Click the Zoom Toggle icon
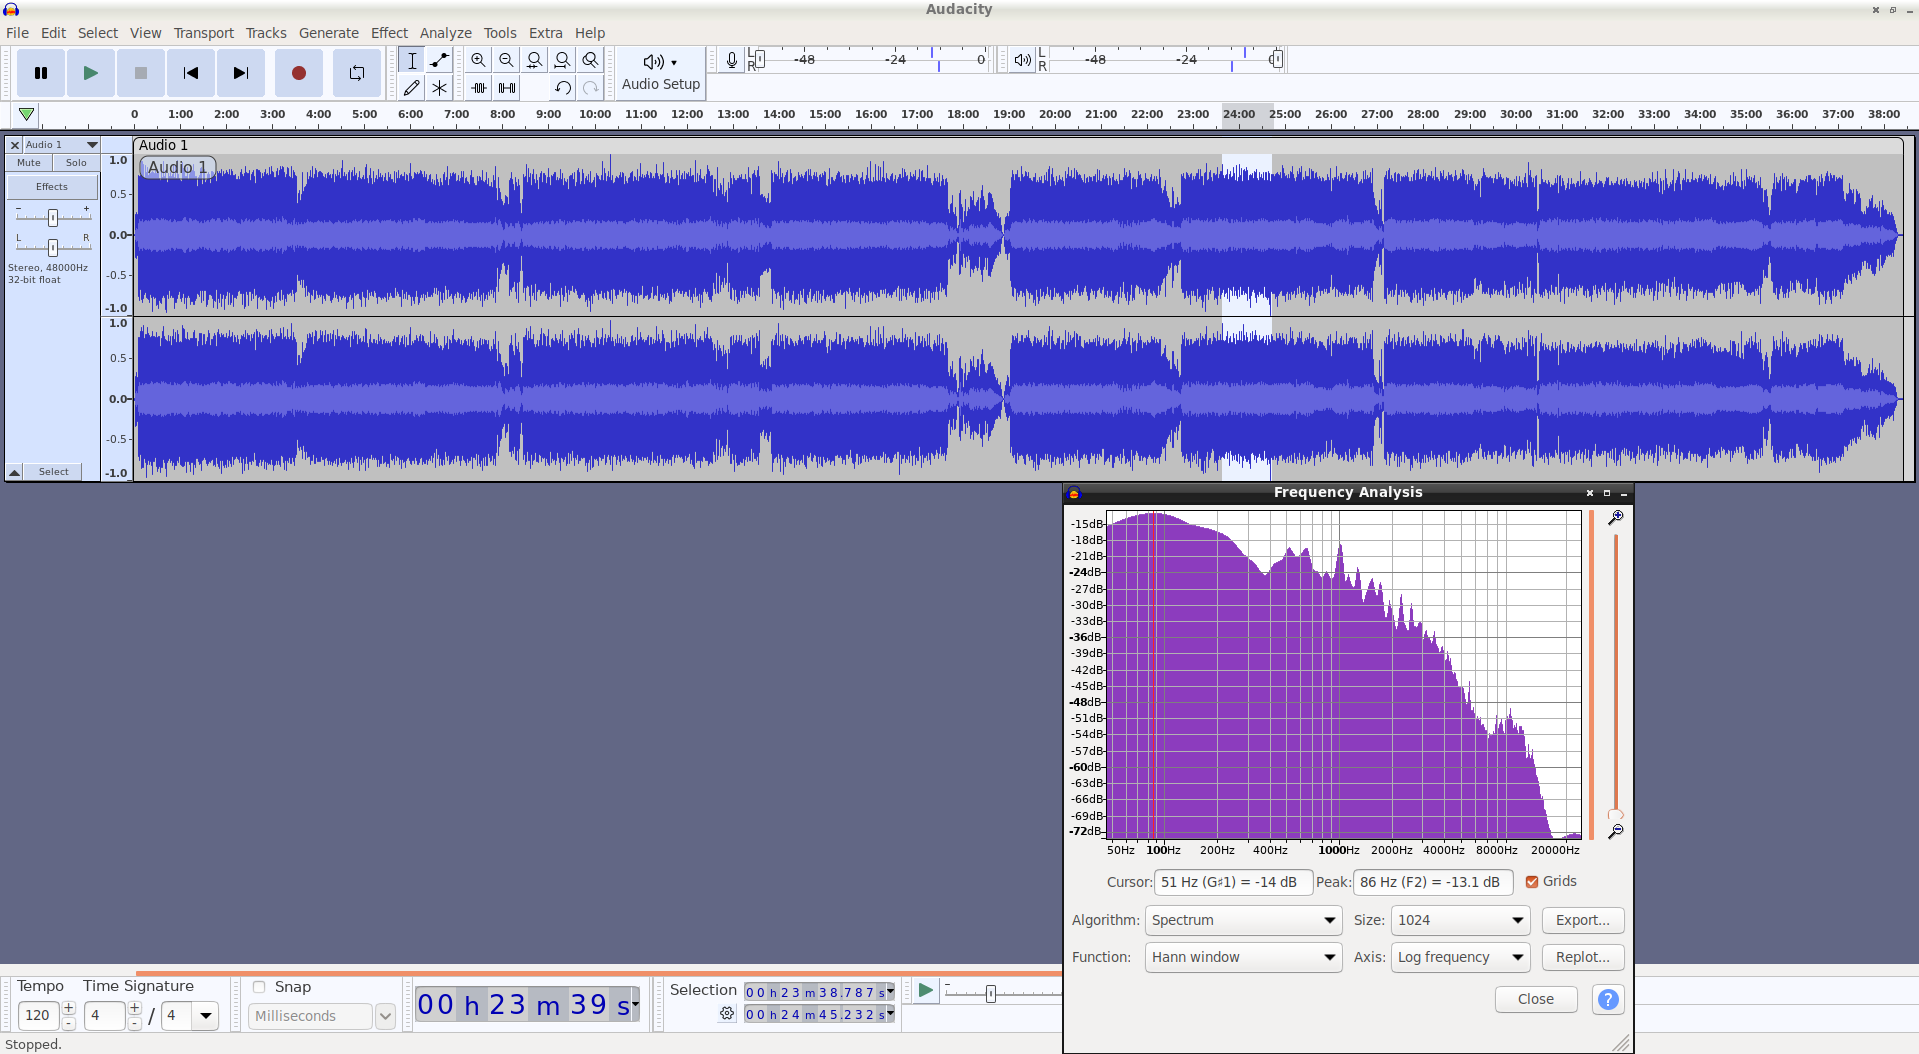 [x=591, y=60]
